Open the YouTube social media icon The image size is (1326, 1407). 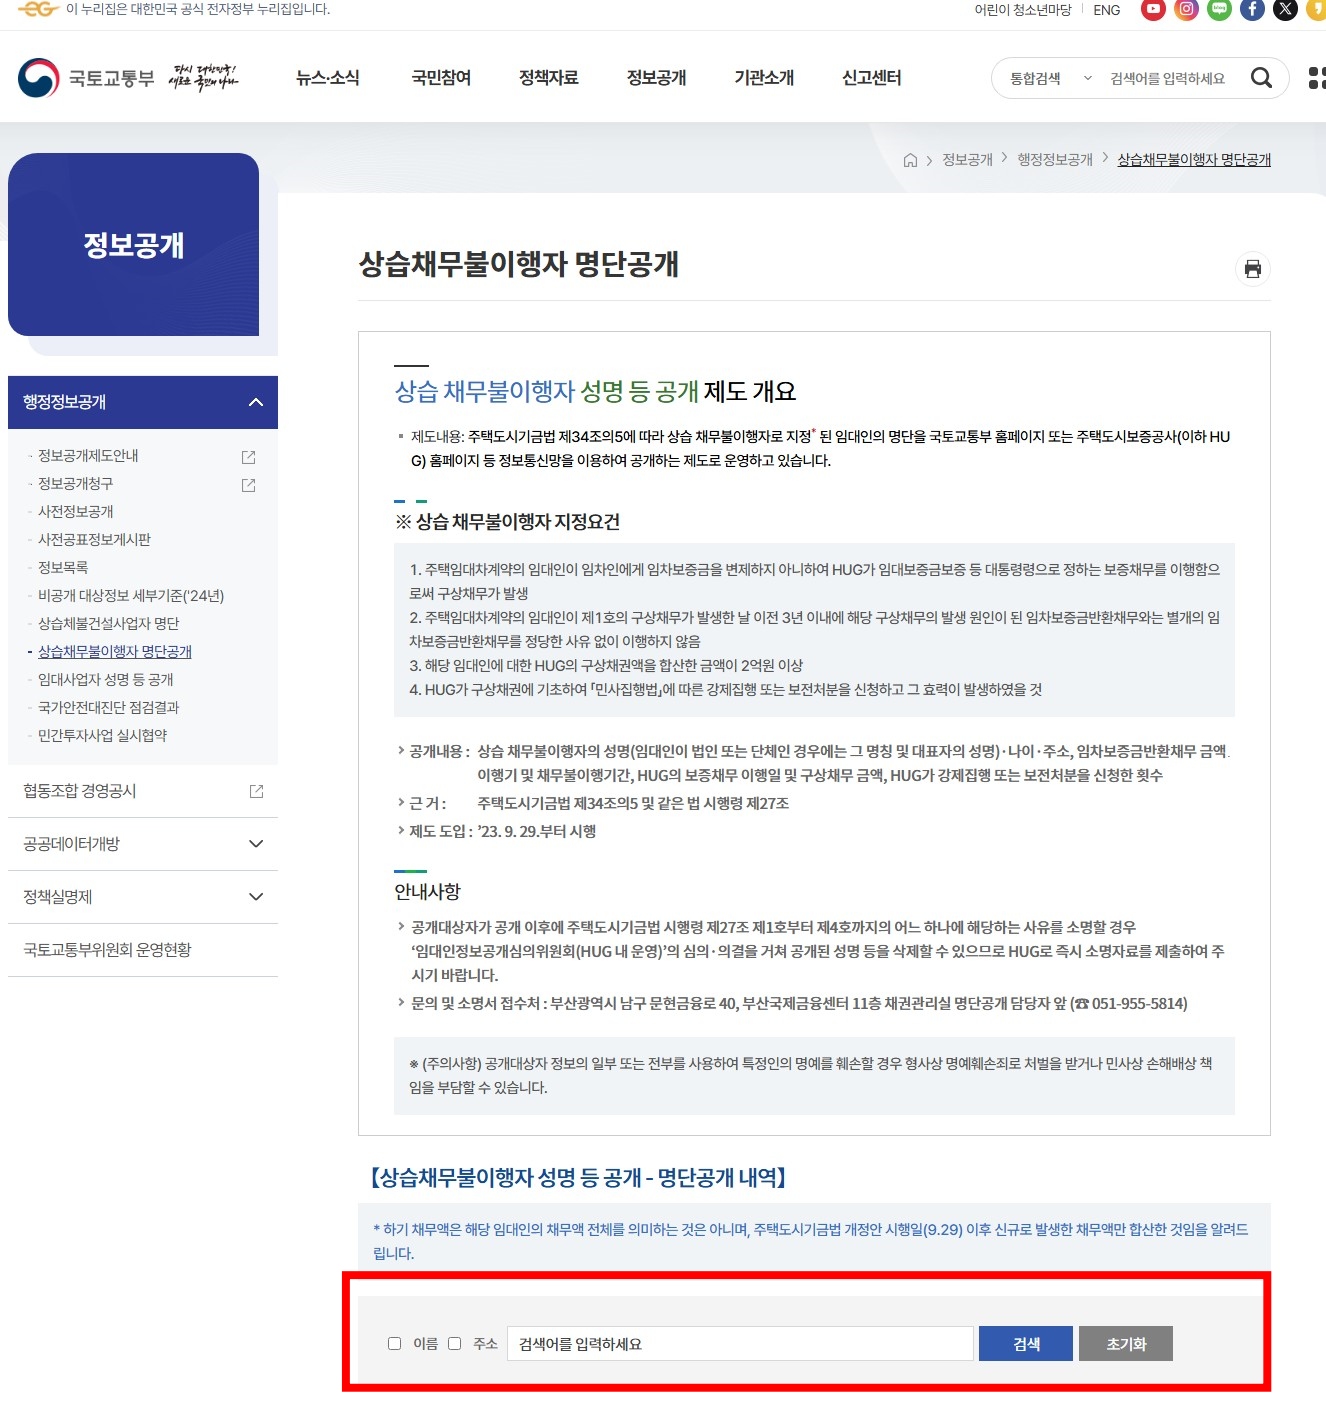click(x=1153, y=9)
